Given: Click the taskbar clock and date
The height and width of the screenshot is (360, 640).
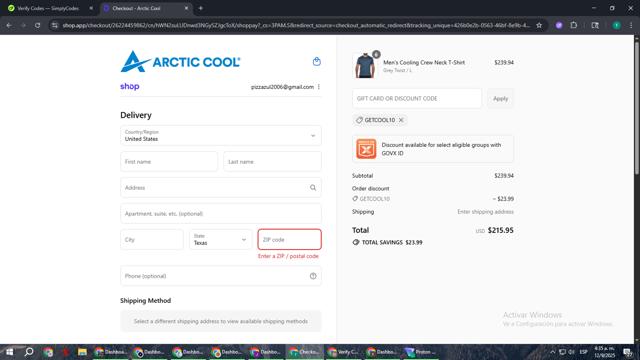Looking at the screenshot, I should [x=604, y=352].
